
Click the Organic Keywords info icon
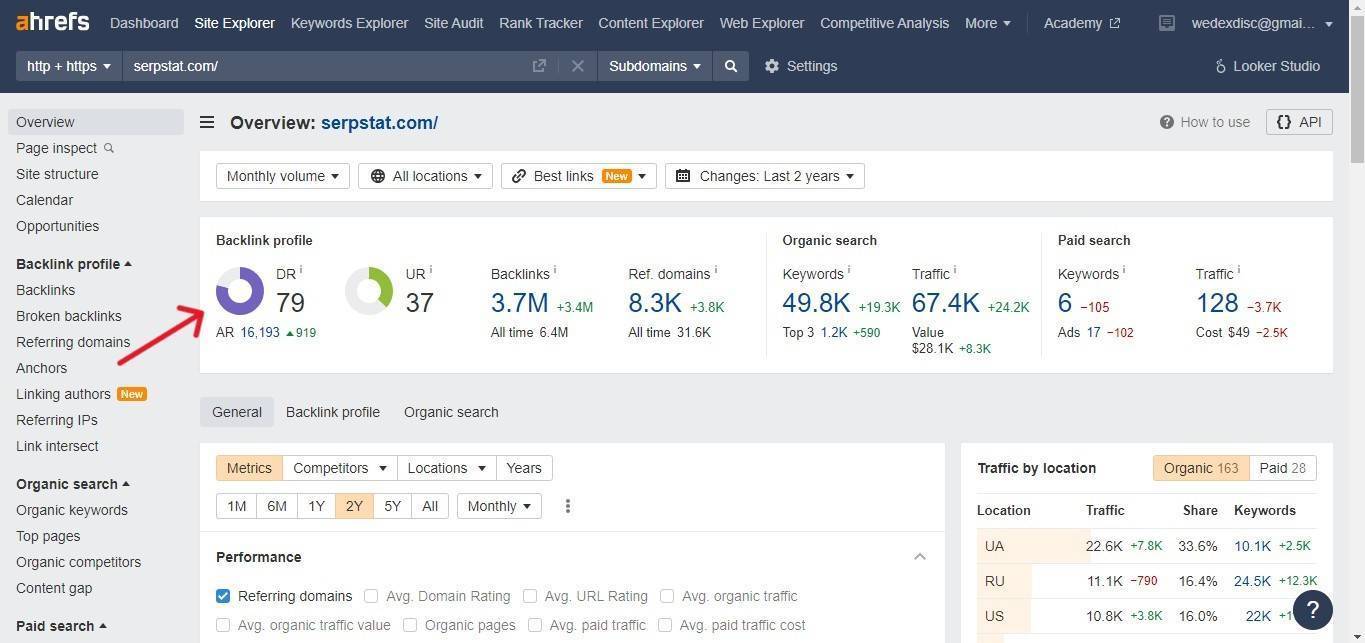(x=849, y=270)
